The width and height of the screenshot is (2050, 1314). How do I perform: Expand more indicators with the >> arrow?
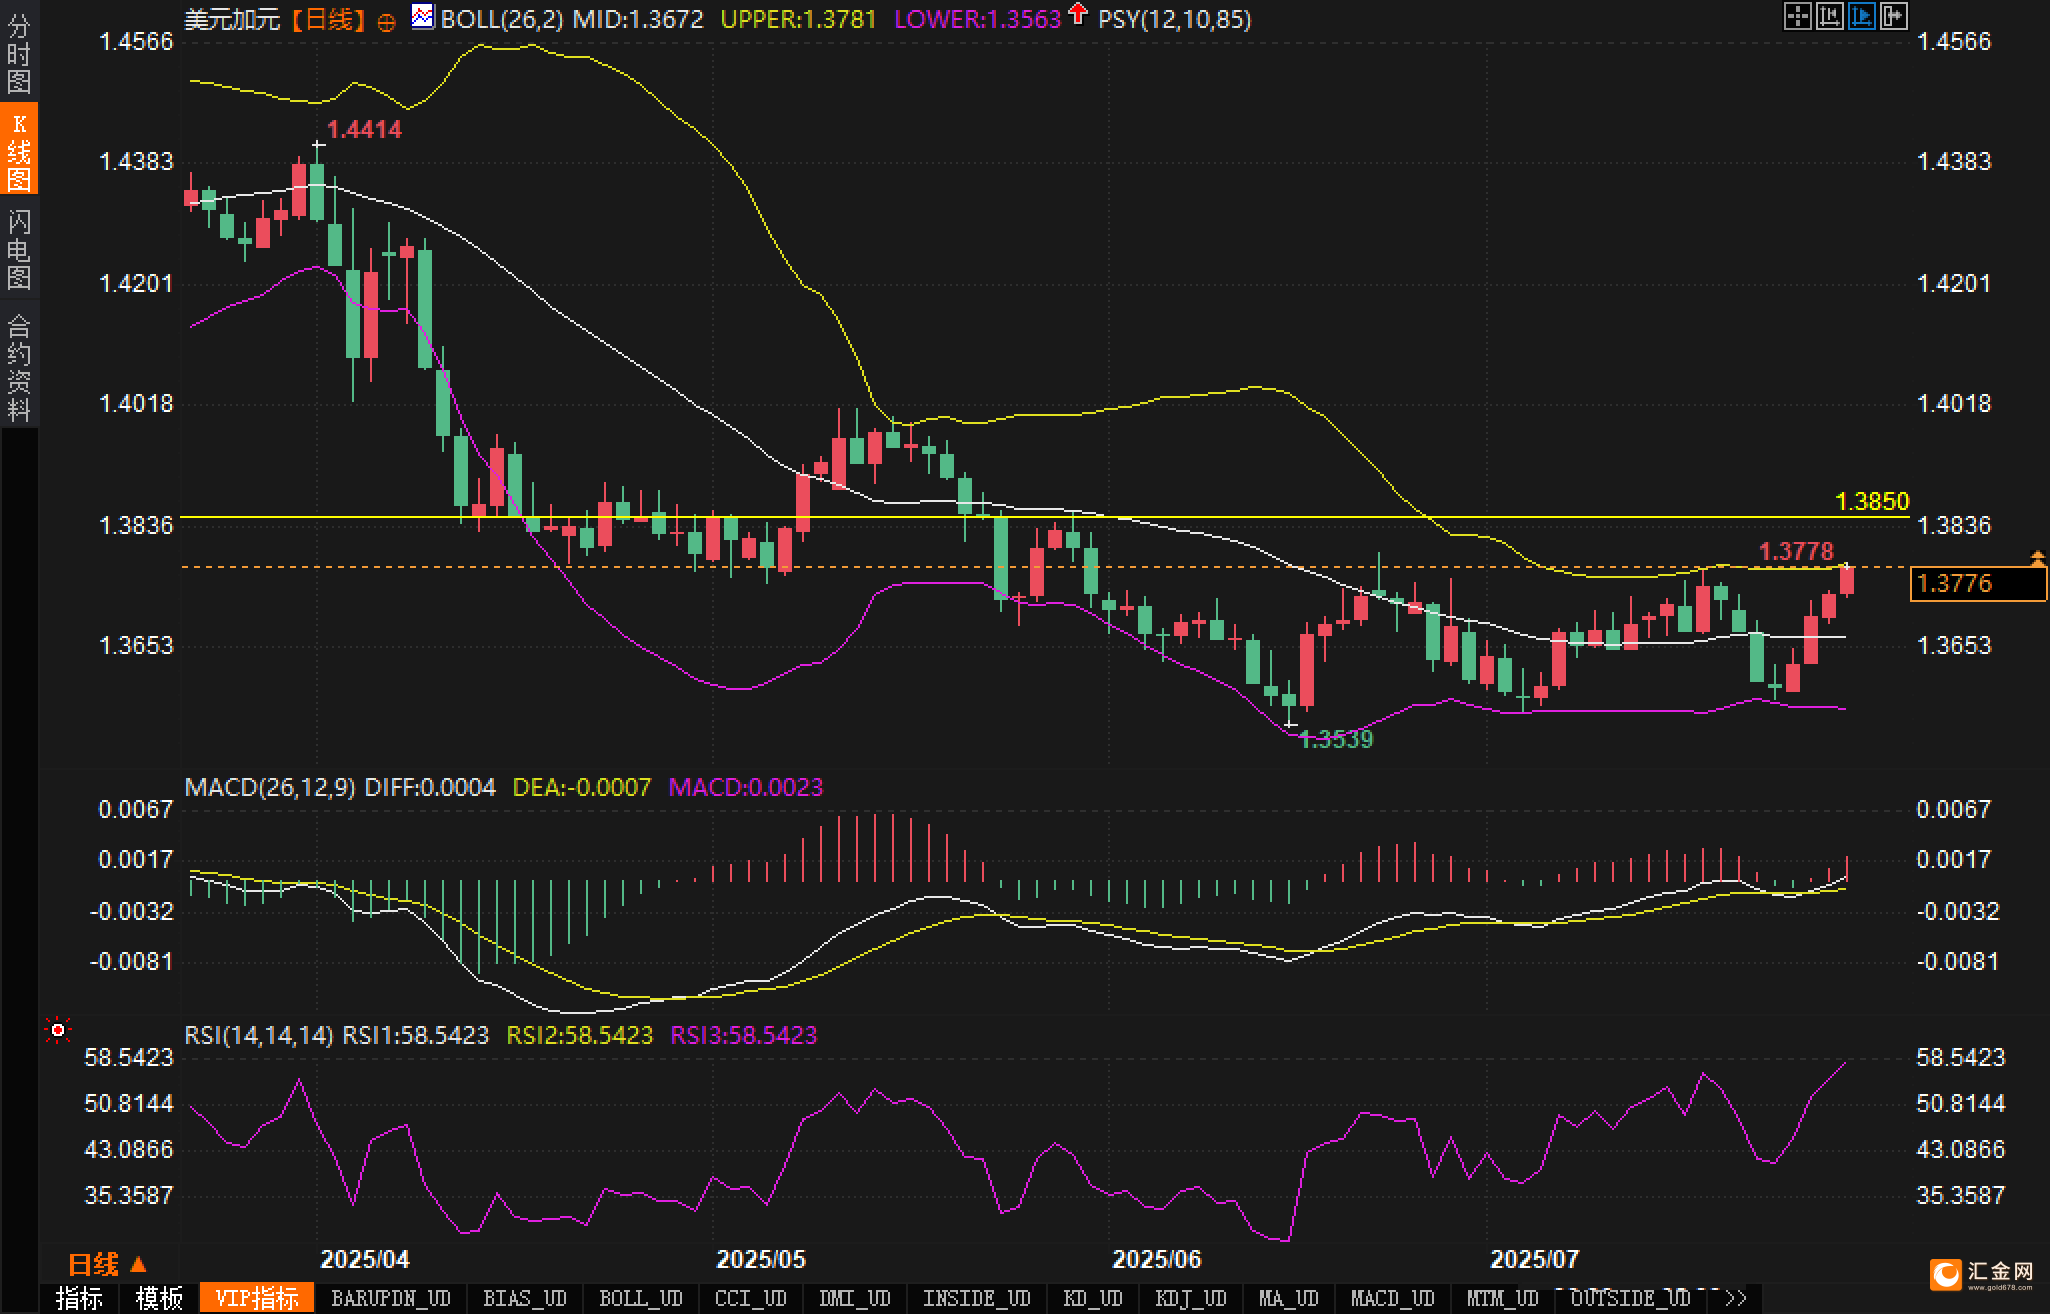pyautogui.click(x=1736, y=1298)
